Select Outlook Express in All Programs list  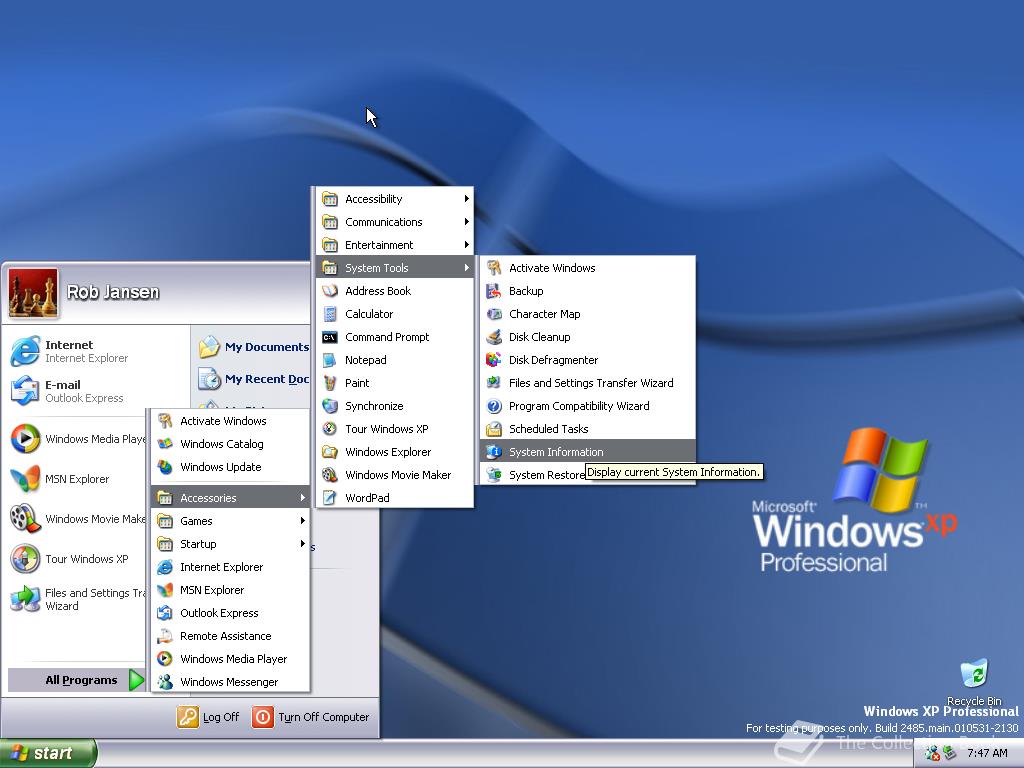(x=230, y=613)
